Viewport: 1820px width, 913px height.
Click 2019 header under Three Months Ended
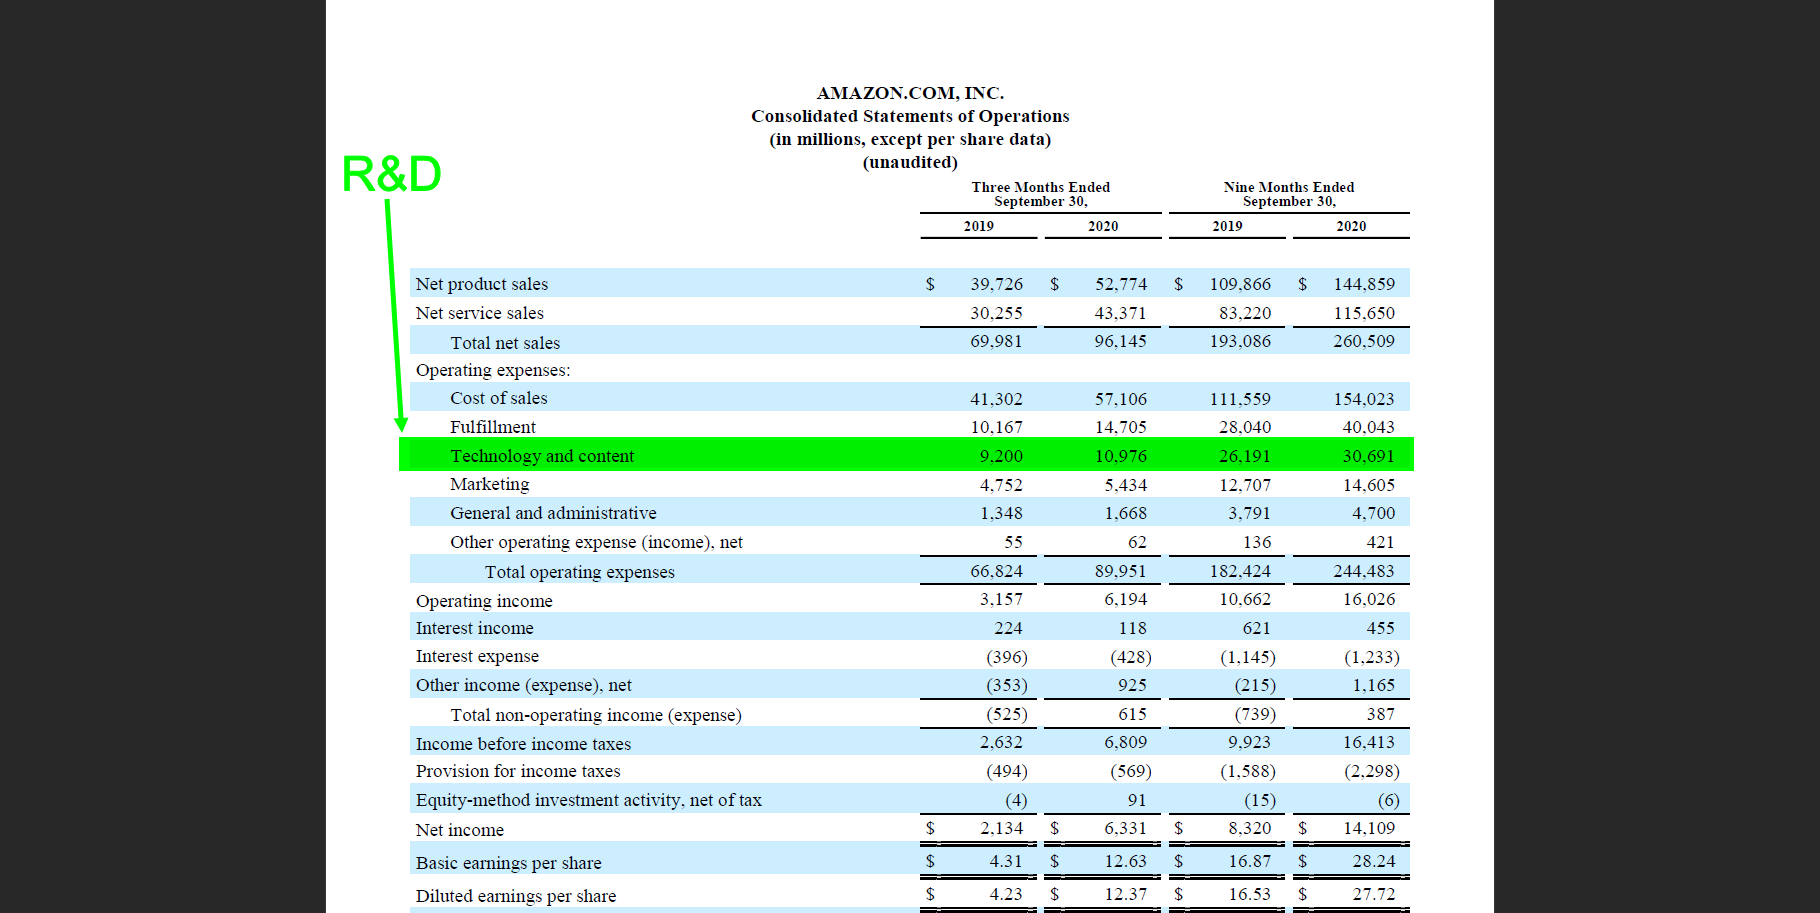point(979,226)
